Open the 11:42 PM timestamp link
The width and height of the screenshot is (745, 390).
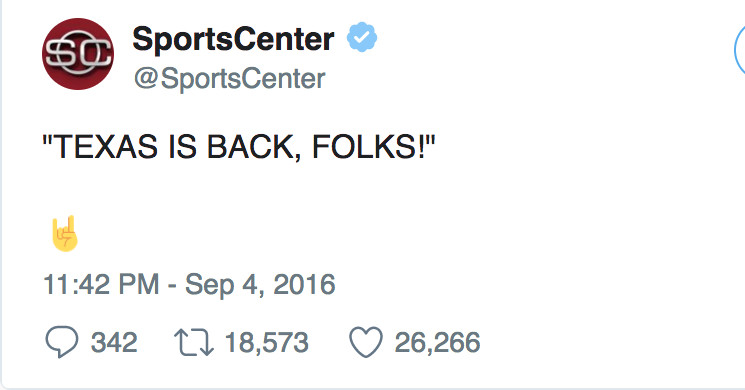(x=101, y=285)
